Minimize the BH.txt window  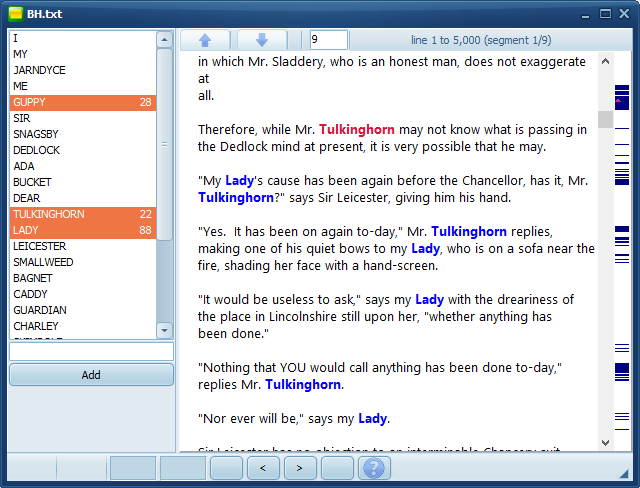coord(585,15)
